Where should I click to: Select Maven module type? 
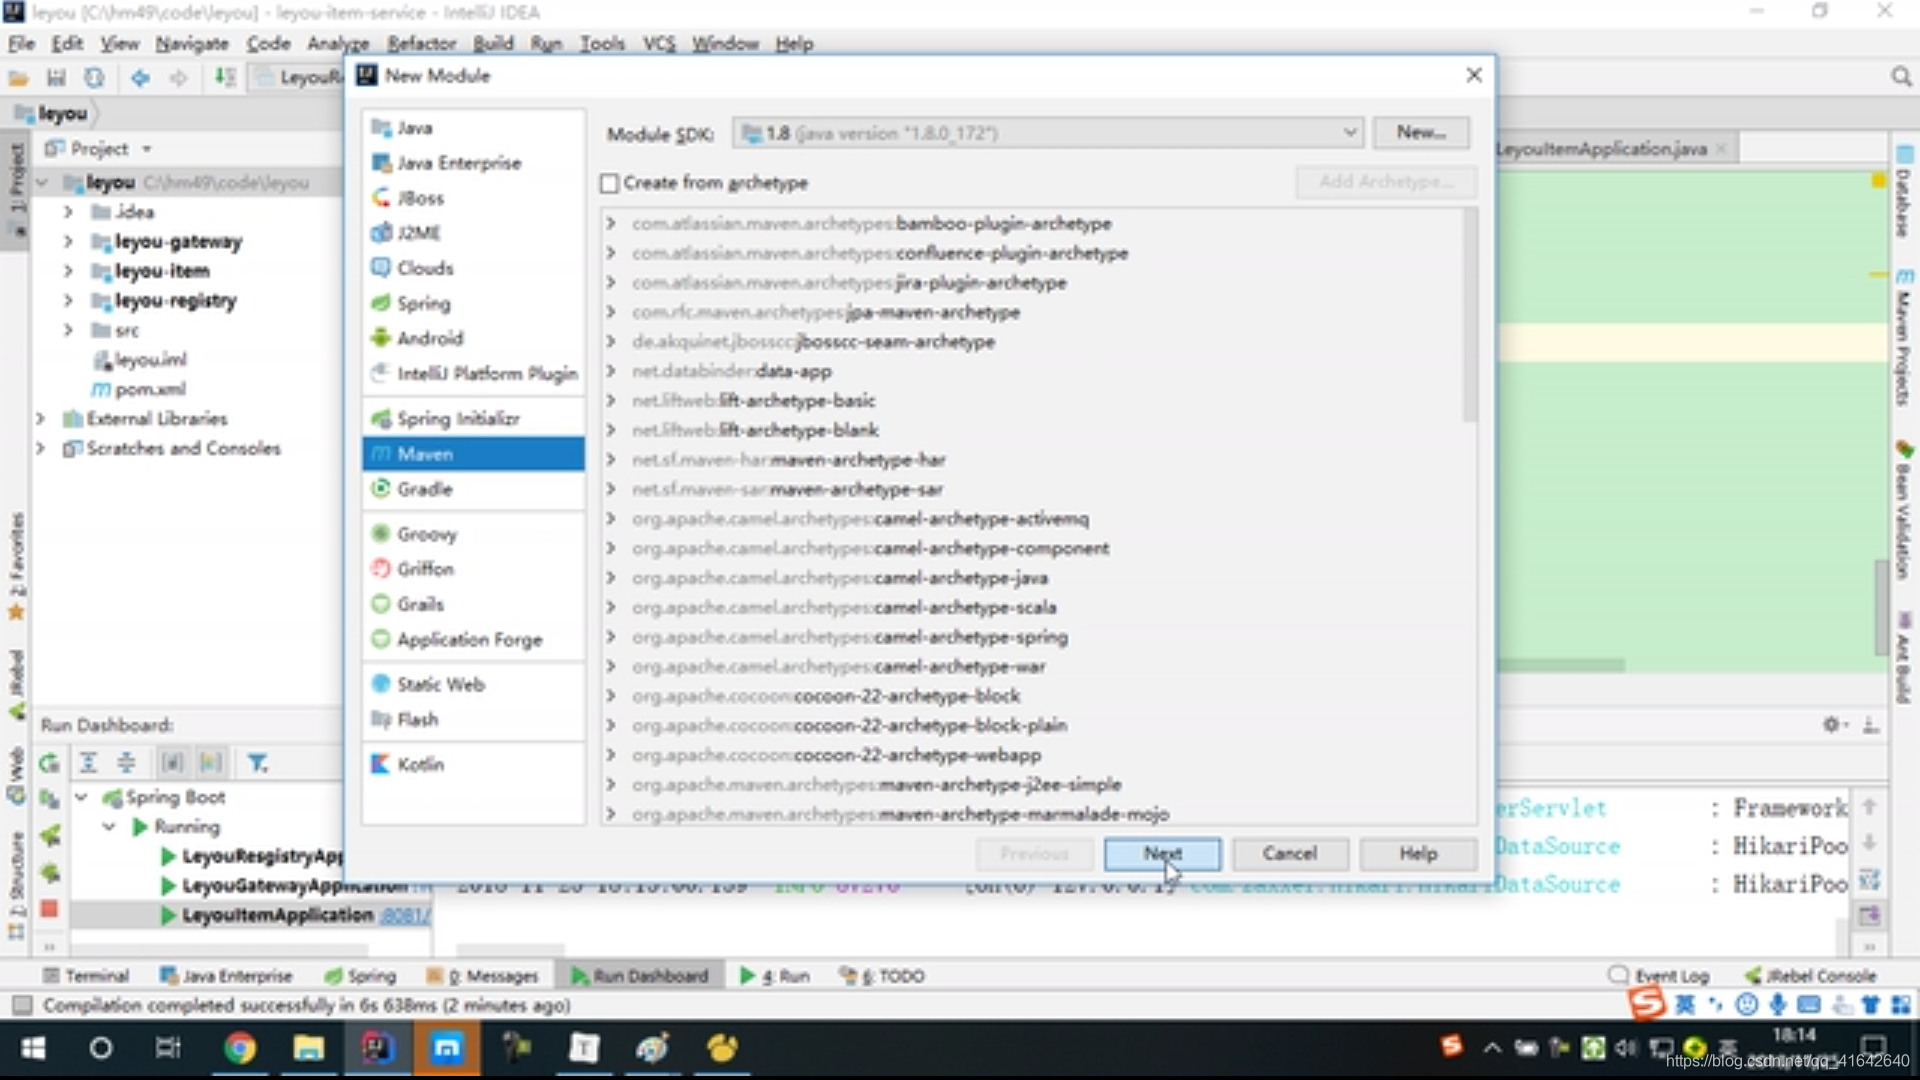pyautogui.click(x=473, y=454)
